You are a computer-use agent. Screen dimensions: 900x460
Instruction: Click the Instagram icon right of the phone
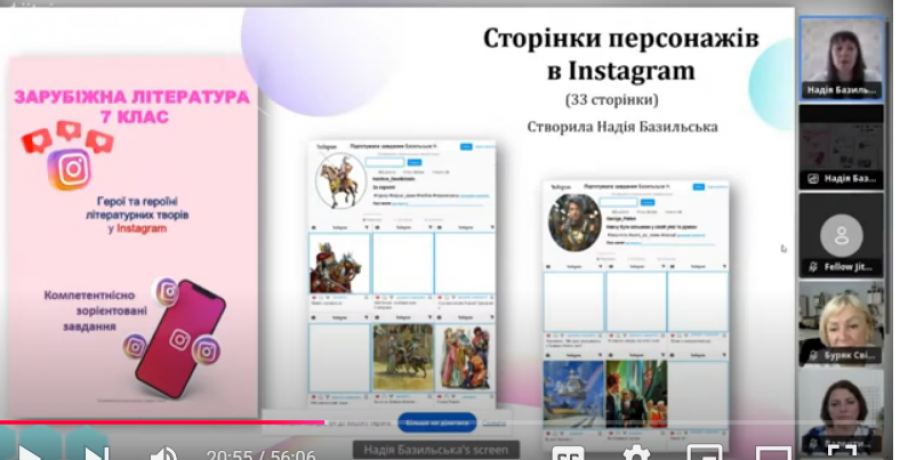coord(205,350)
